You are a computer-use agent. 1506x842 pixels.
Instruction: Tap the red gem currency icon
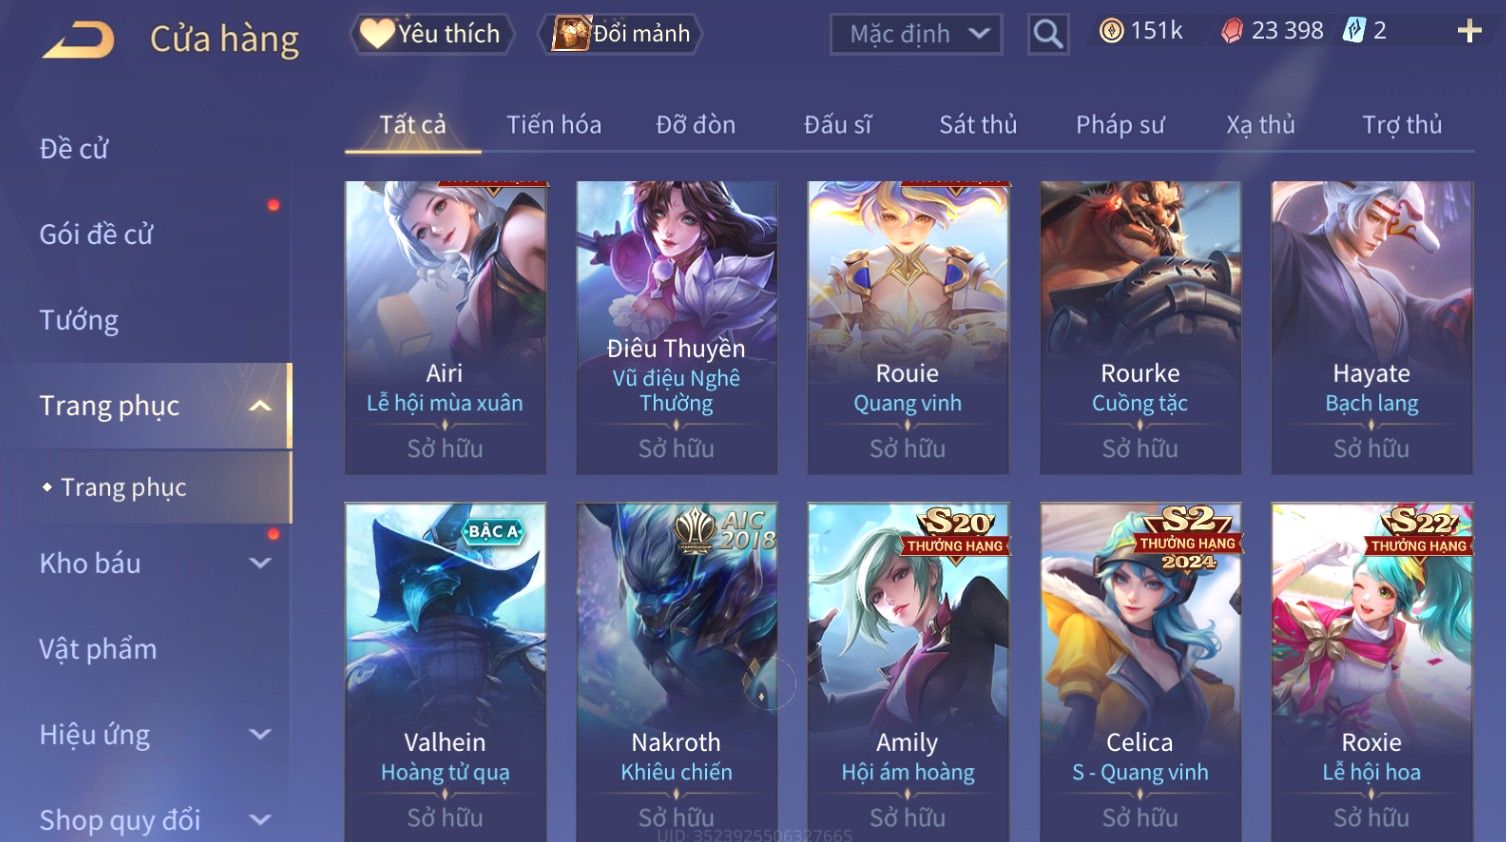pyautogui.click(x=1232, y=31)
